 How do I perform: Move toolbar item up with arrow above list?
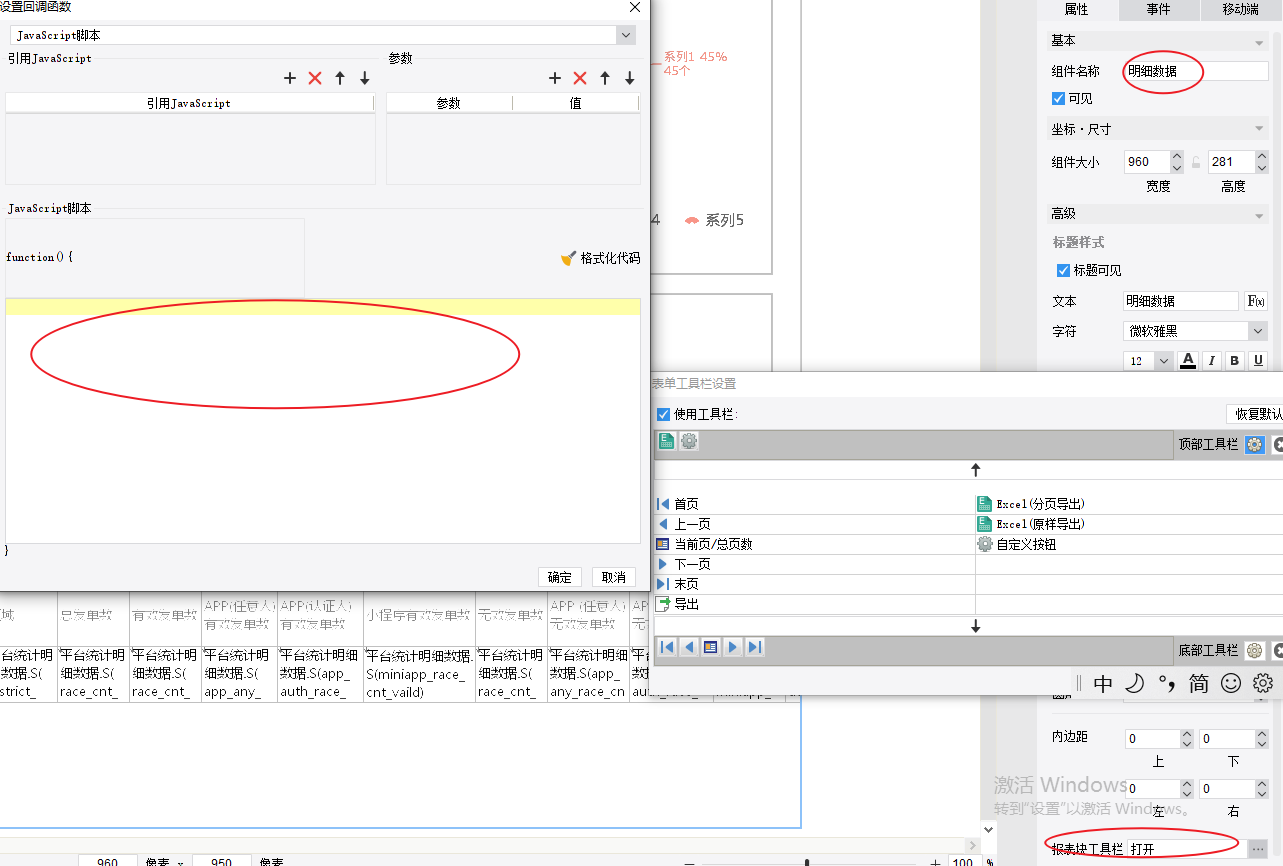click(975, 469)
